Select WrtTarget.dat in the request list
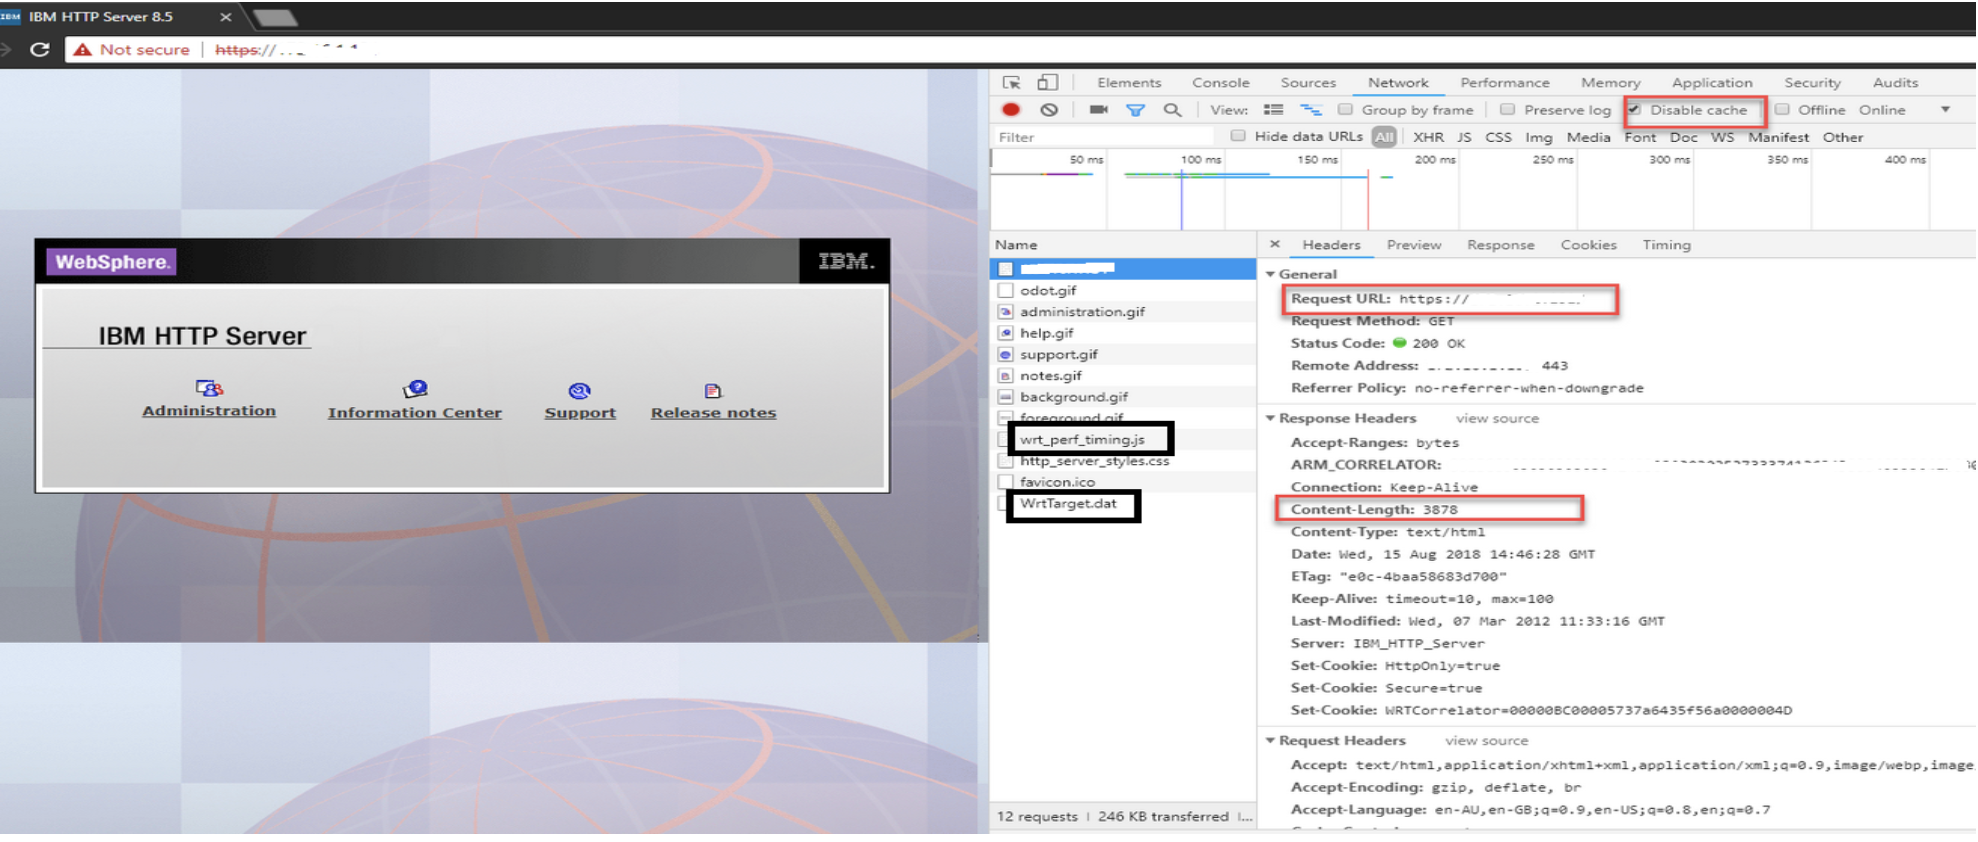The image size is (1978, 842). (1068, 503)
